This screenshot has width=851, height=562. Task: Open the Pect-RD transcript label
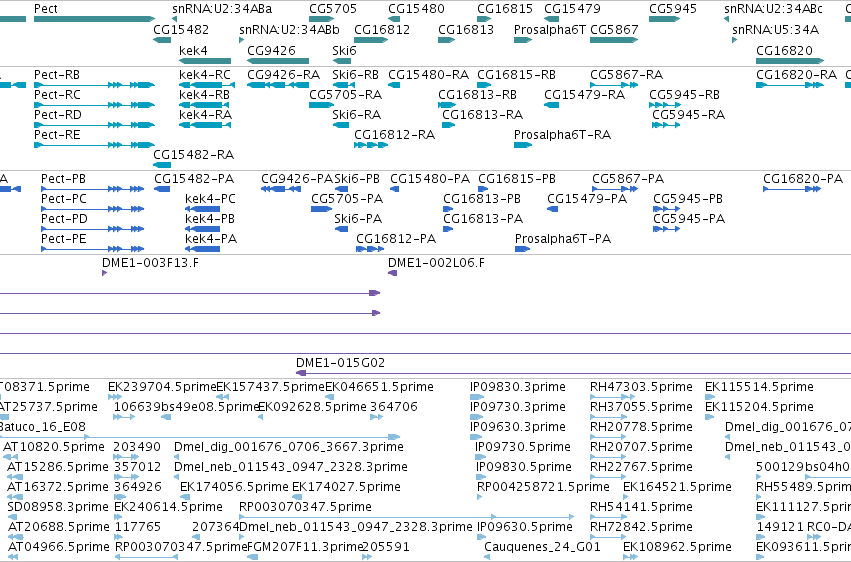coord(58,114)
